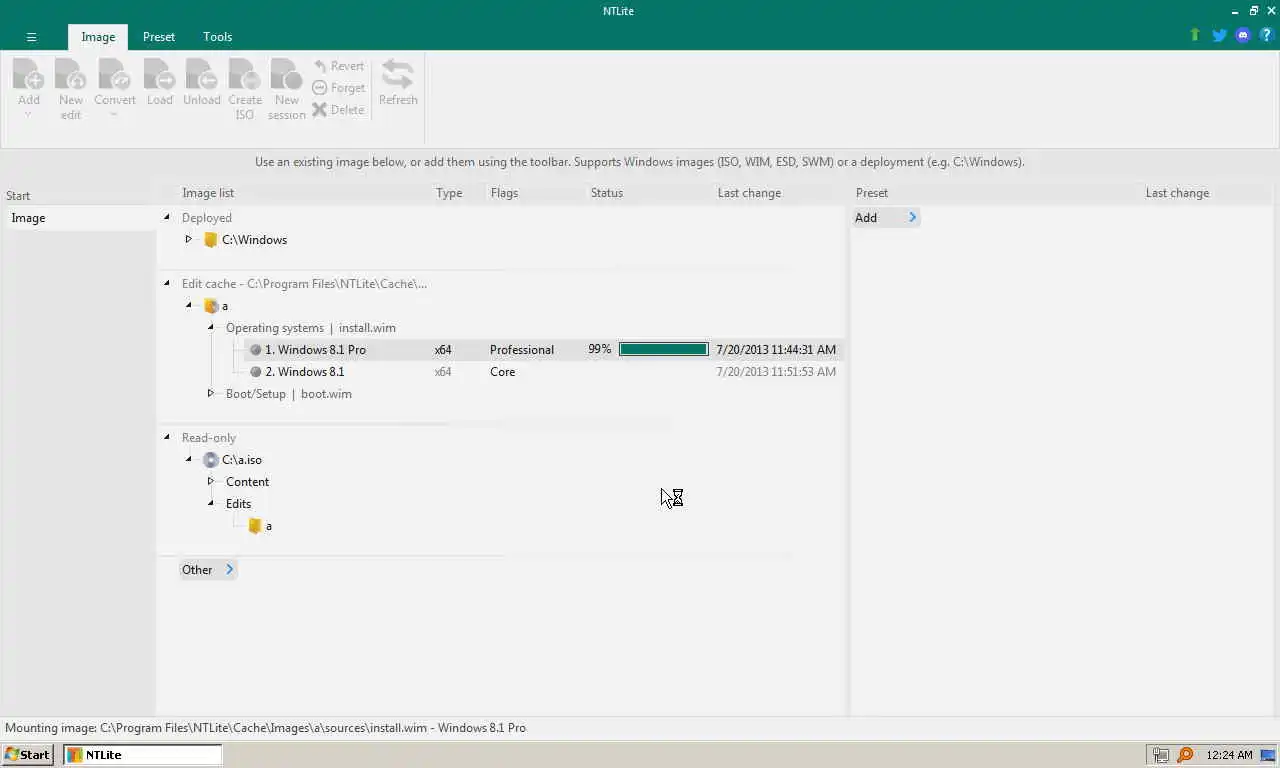Click the 12:24 AM clock
Screen dimensions: 1280x768
click(x=1229, y=755)
